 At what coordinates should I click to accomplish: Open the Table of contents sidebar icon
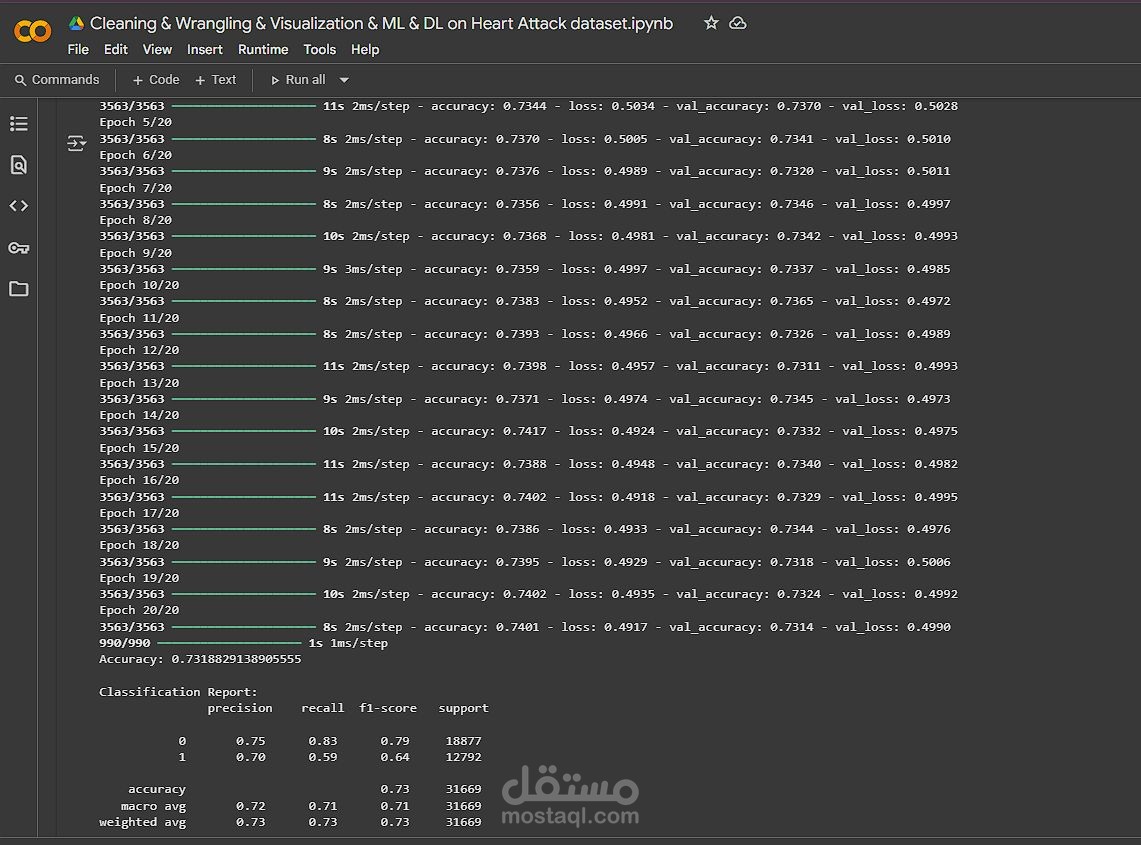(19, 124)
